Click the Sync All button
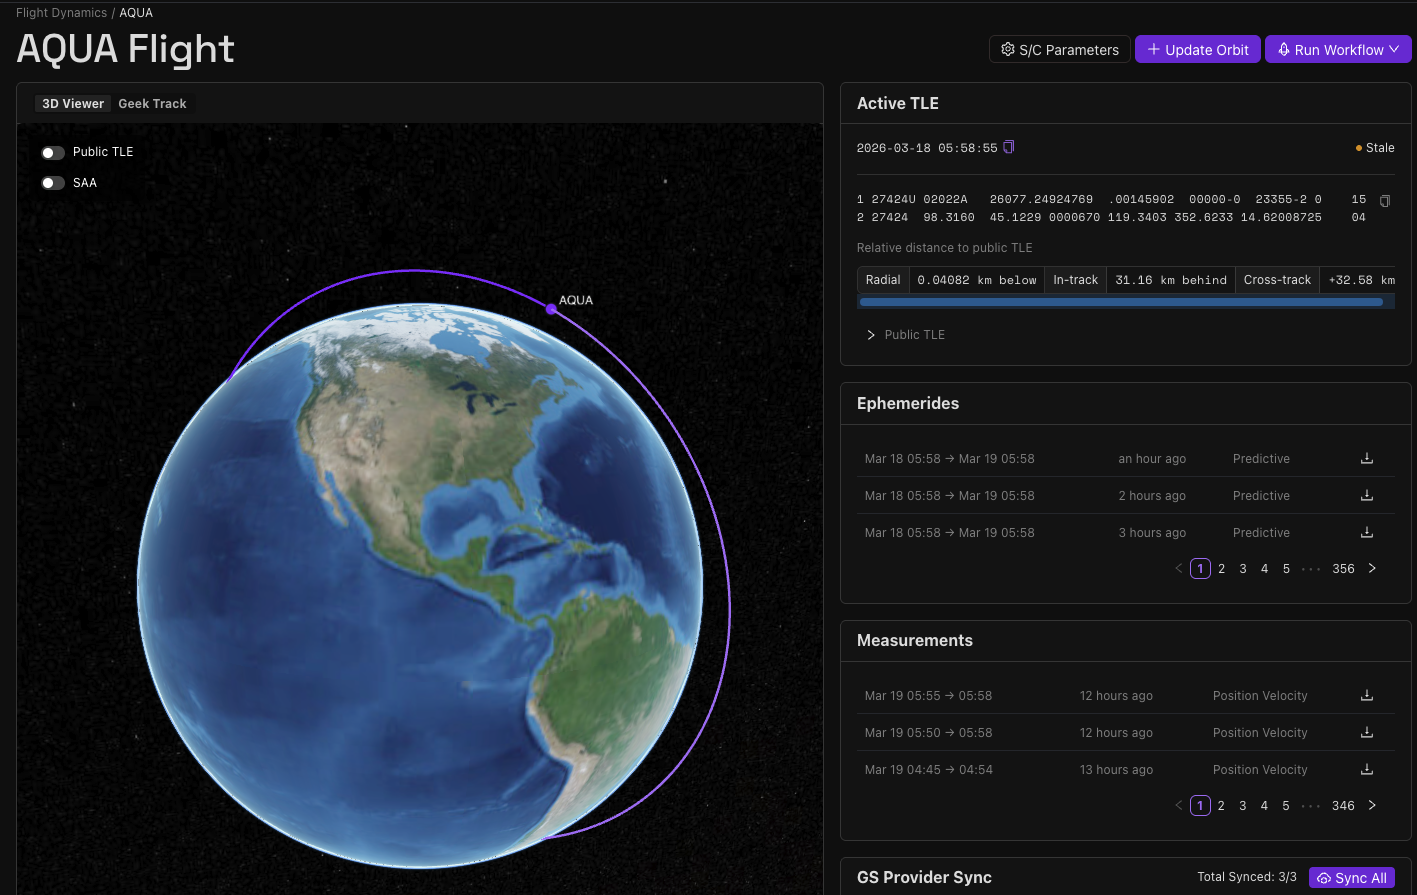Screen dimensions: 1417x895 point(1352,878)
